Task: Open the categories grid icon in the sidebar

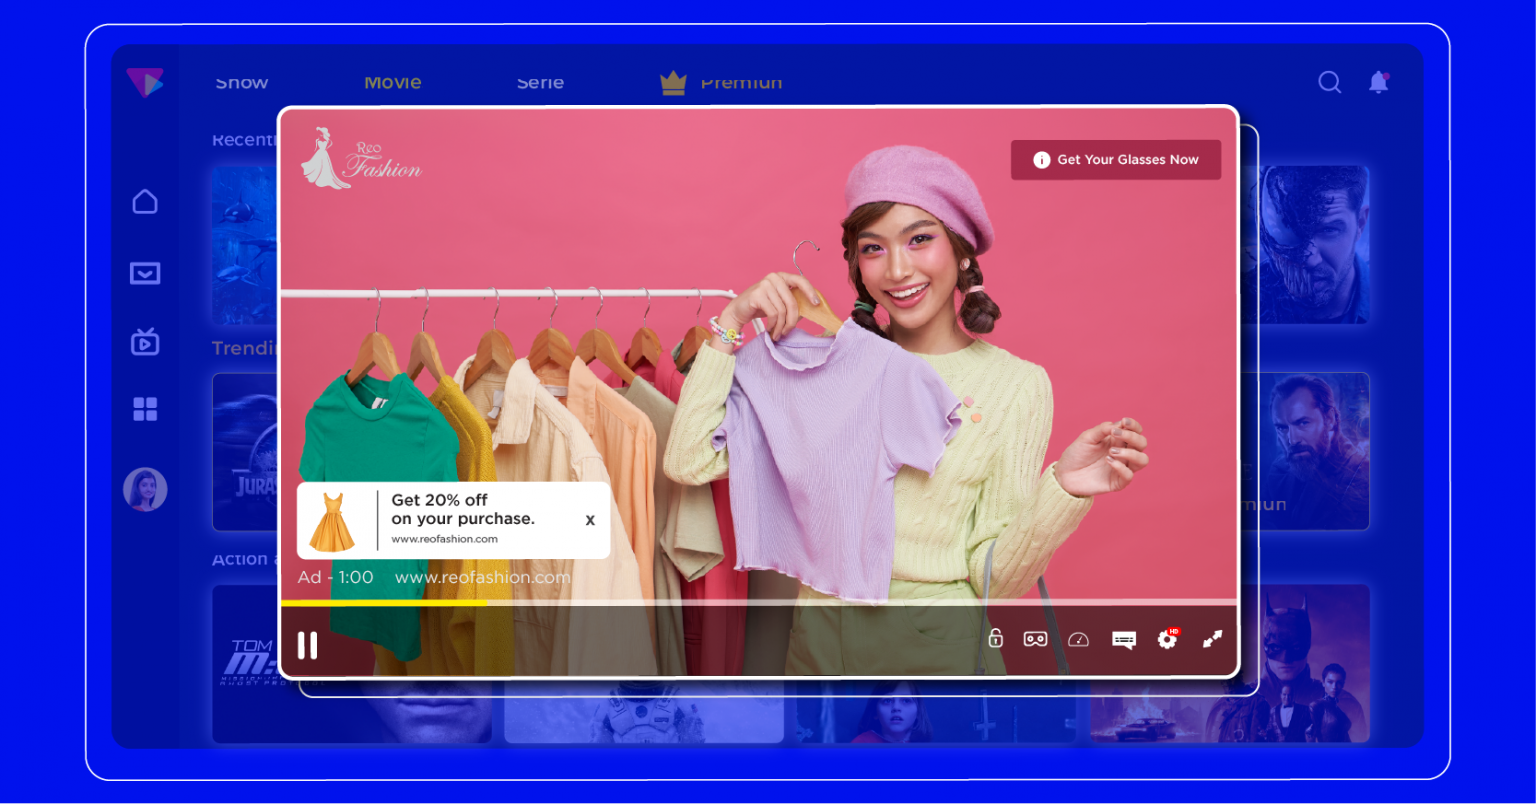Action: pyautogui.click(x=145, y=409)
